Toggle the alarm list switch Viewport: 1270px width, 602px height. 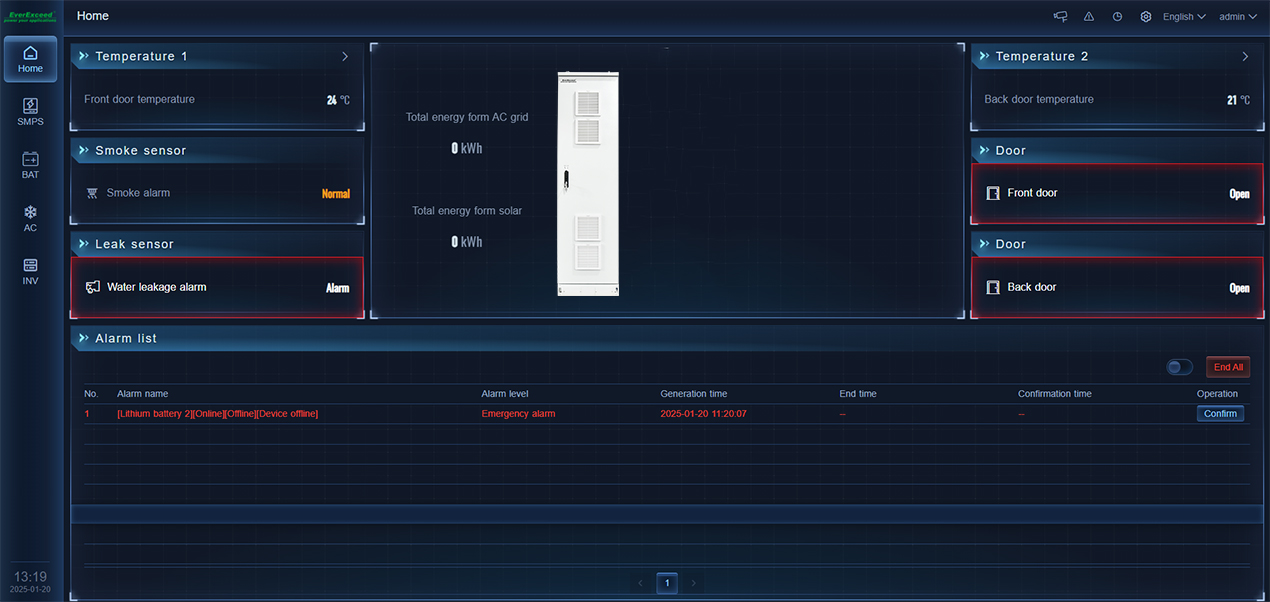tap(1179, 367)
